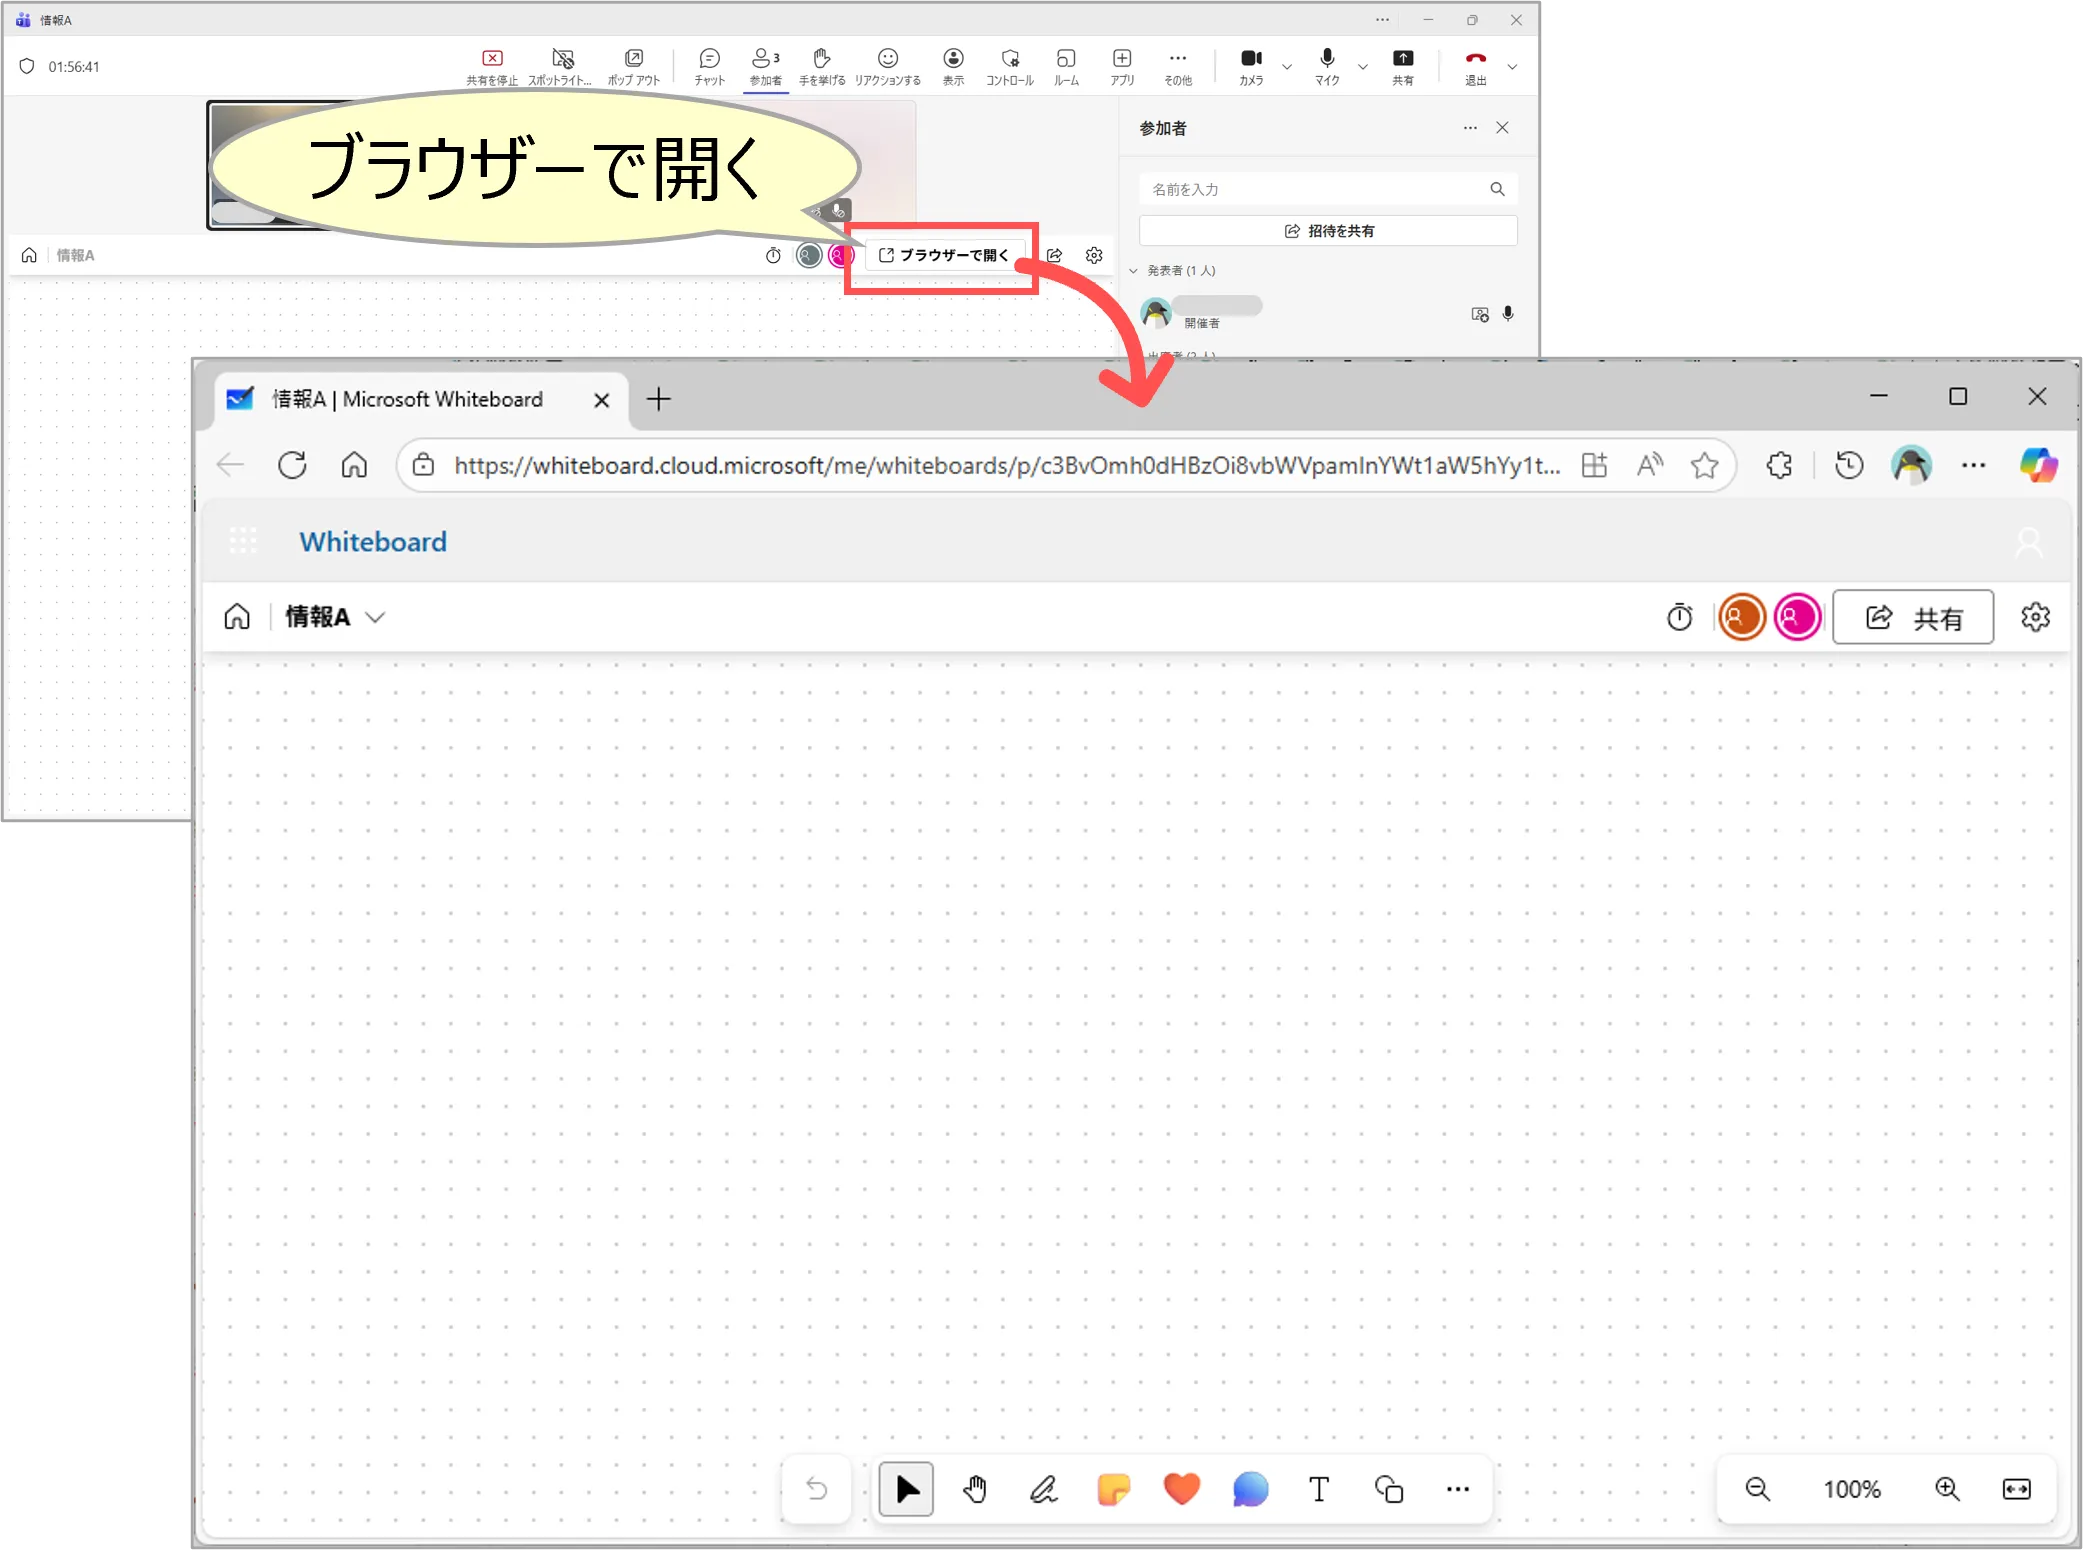Click the fit-to-screen icon

(2016, 1489)
